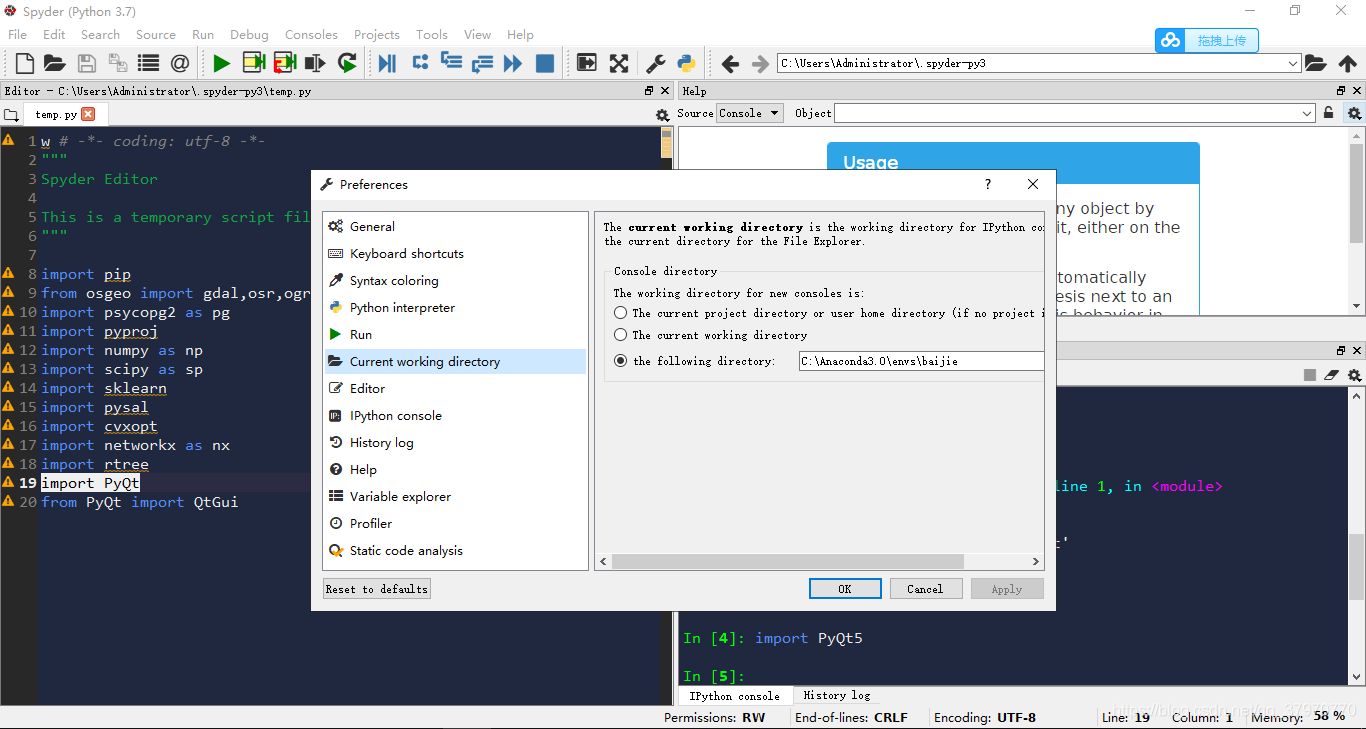
Task: Clear console with eraser icon
Action: 1331,375
